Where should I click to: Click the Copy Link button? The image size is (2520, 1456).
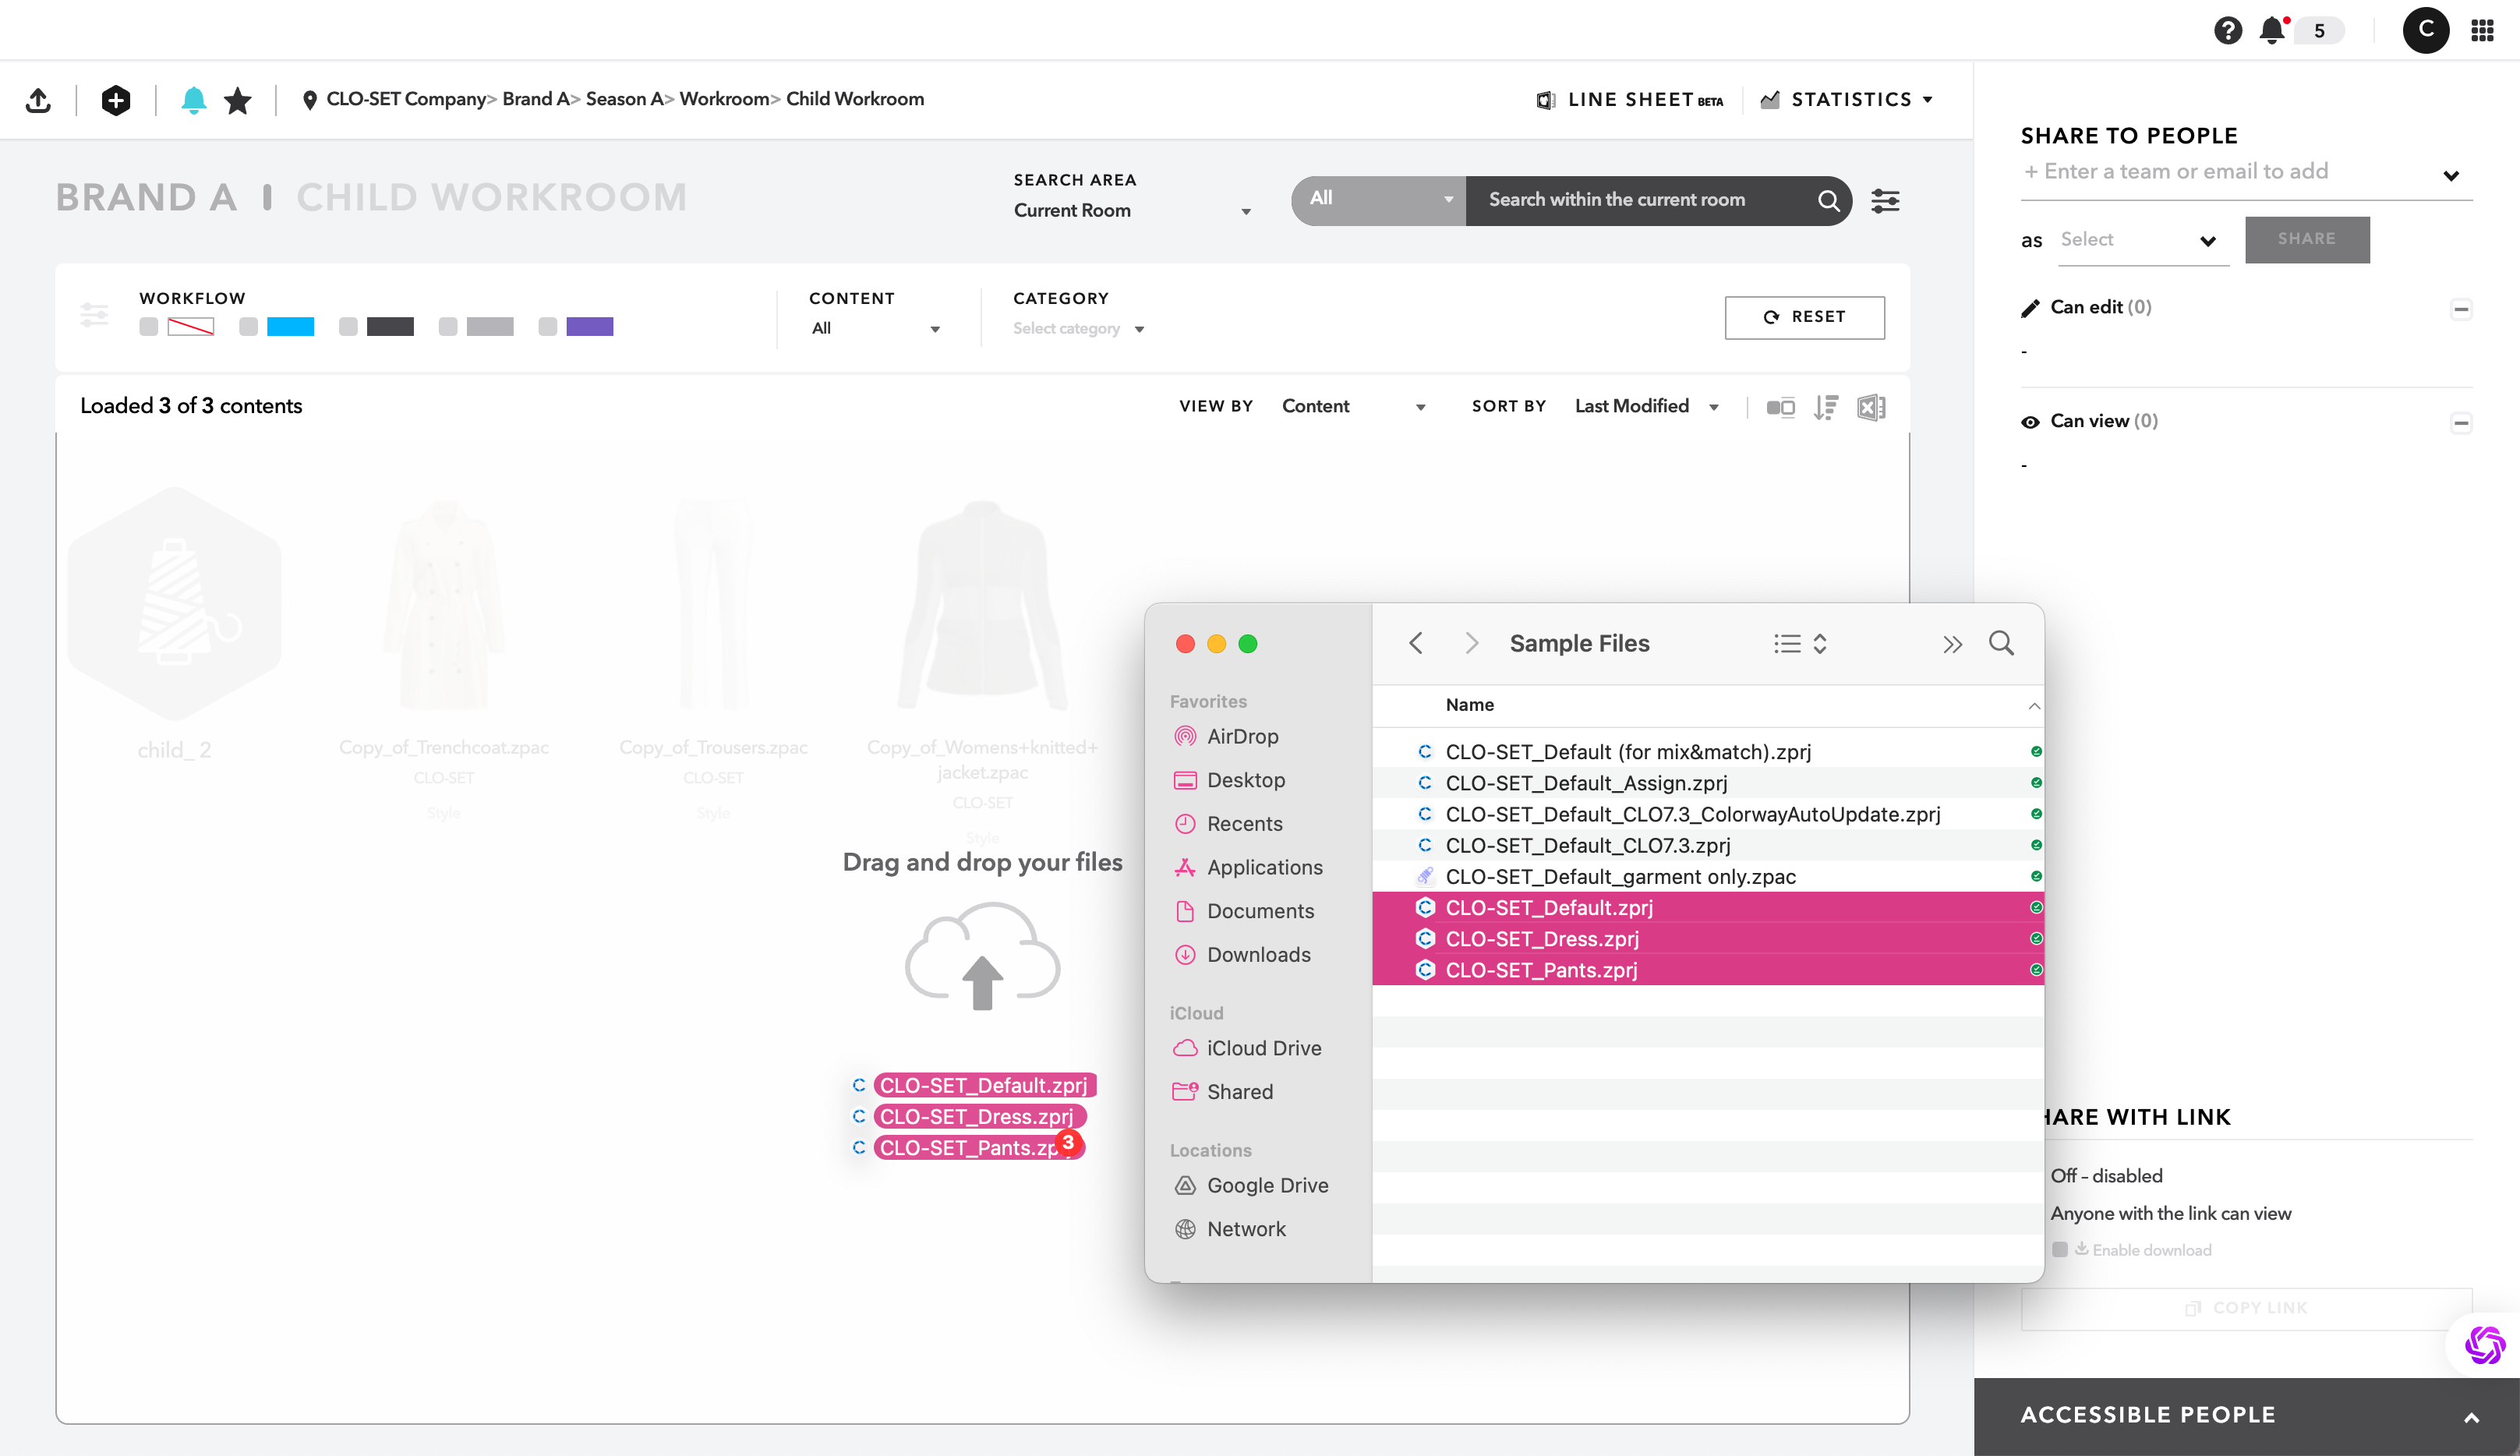tap(2246, 1308)
